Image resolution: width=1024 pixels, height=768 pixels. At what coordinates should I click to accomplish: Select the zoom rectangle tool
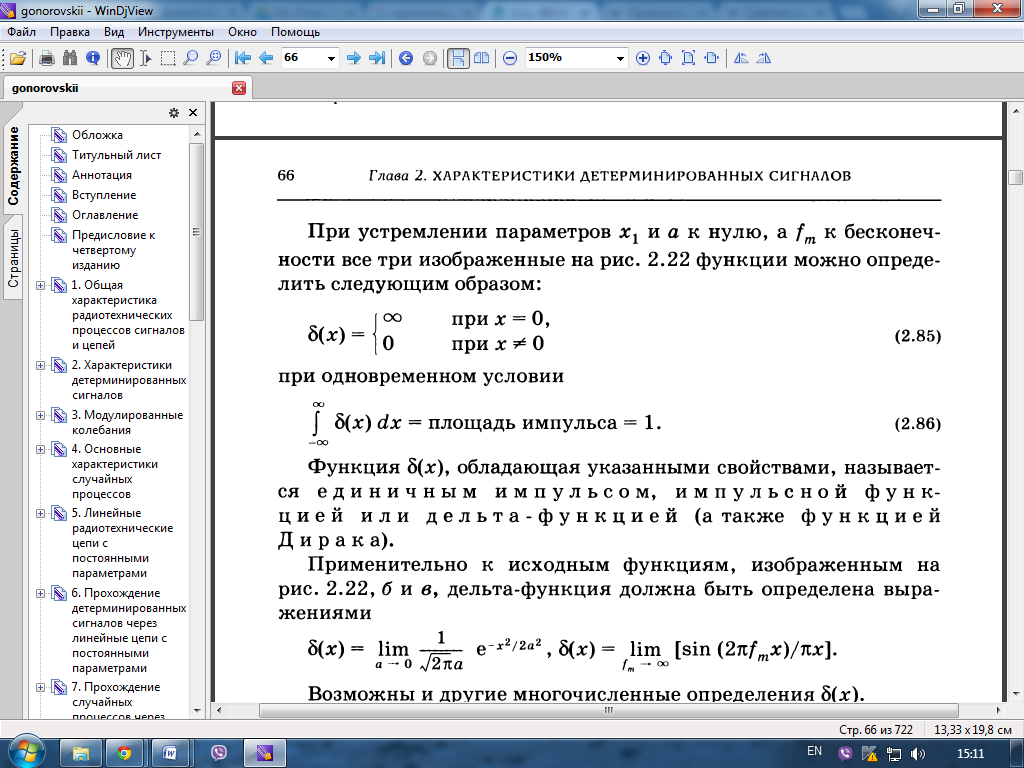click(x=214, y=58)
